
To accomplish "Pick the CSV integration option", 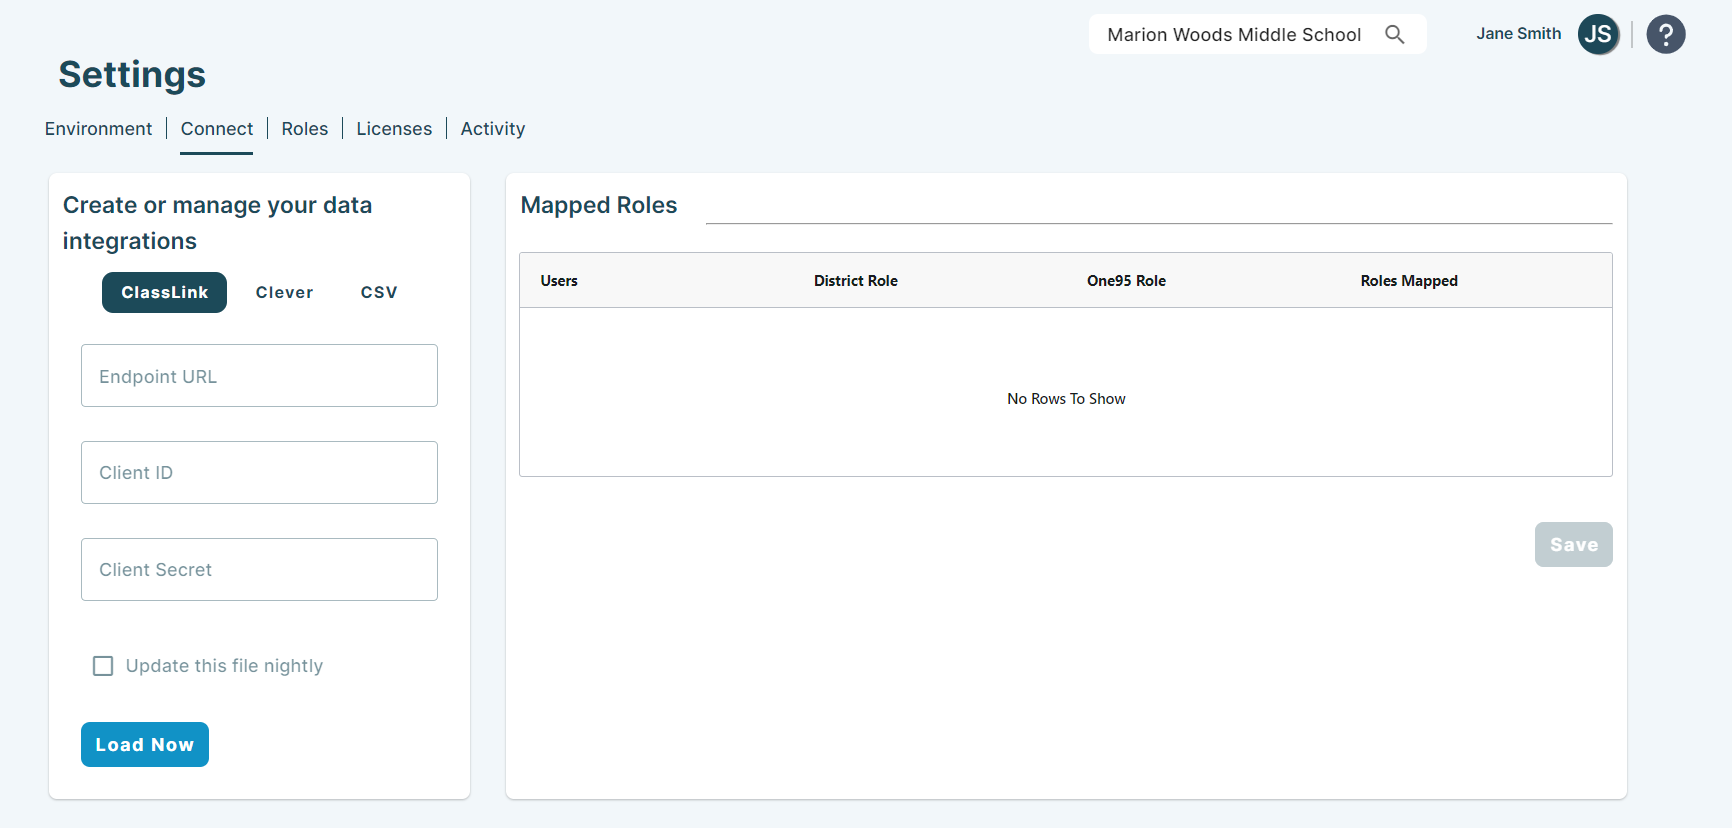I will [379, 292].
